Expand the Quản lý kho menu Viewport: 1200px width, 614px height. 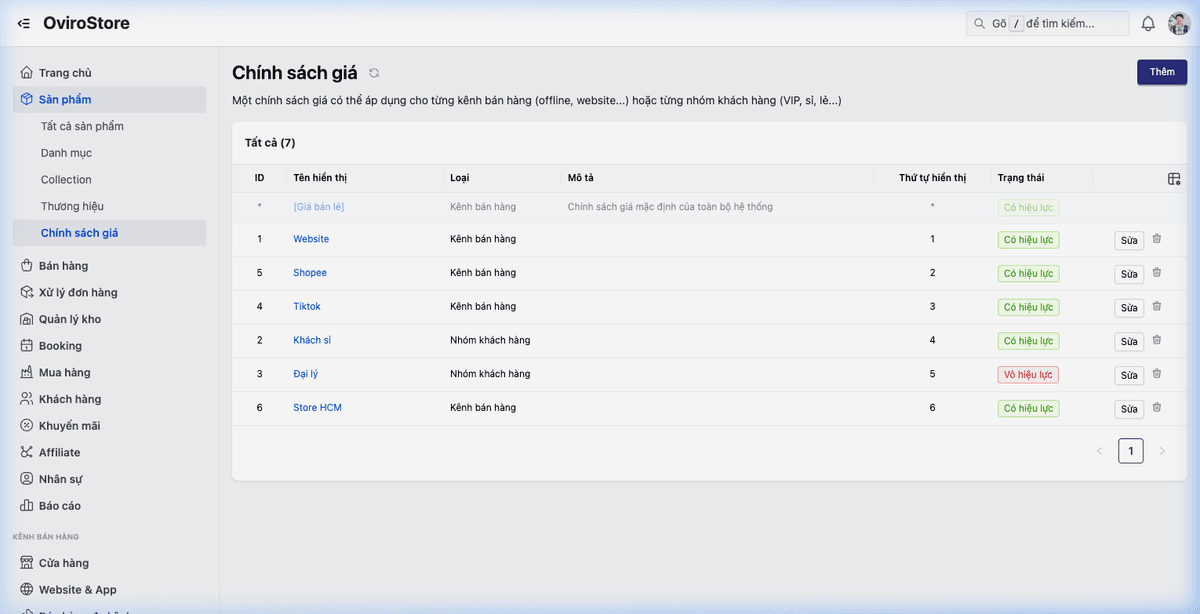(x=69, y=319)
